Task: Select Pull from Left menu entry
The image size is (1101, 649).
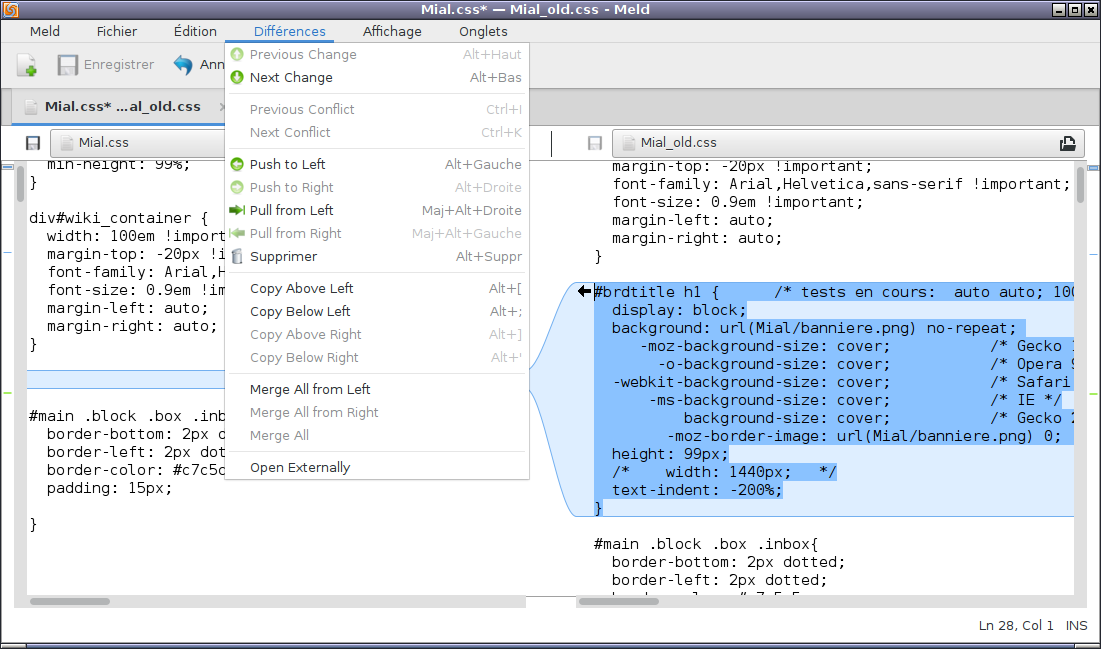Action: (291, 211)
